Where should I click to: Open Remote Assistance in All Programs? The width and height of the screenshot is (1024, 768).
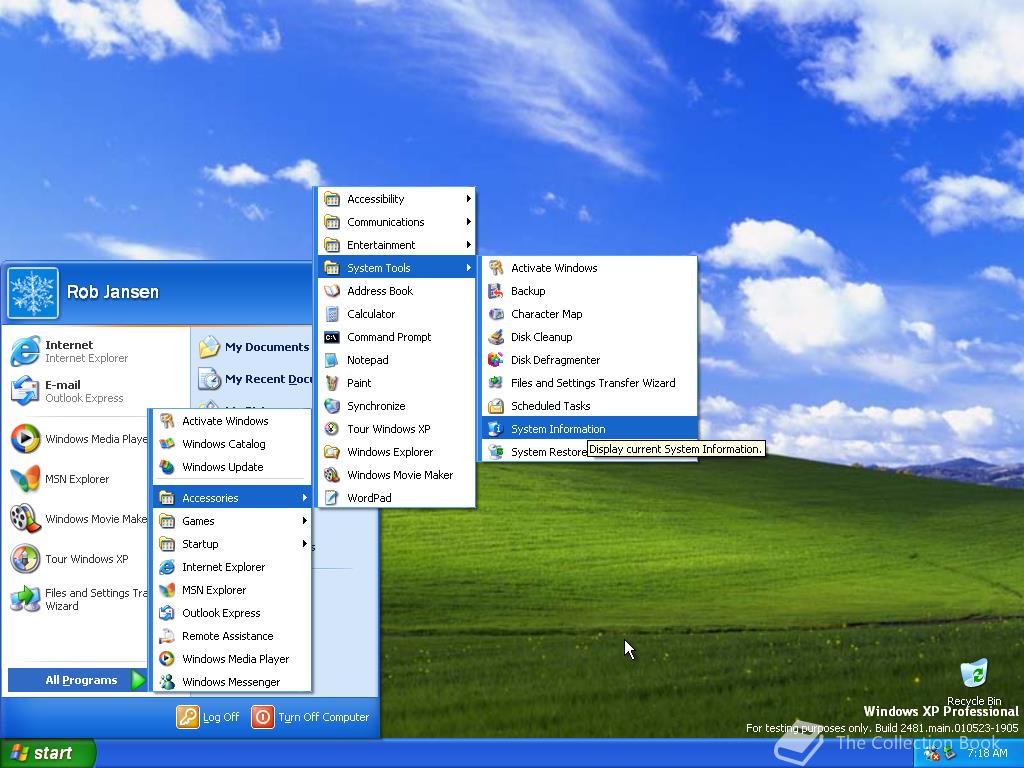(x=232, y=636)
